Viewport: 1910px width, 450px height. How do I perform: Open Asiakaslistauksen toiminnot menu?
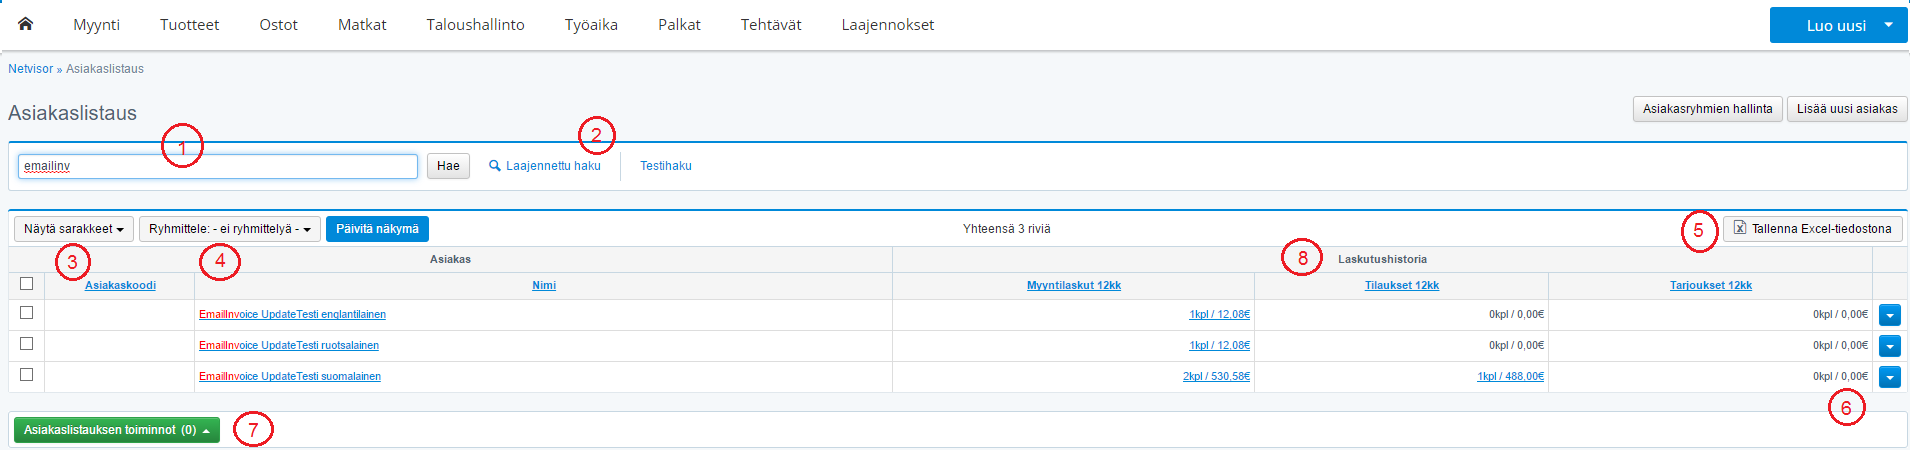click(x=116, y=430)
